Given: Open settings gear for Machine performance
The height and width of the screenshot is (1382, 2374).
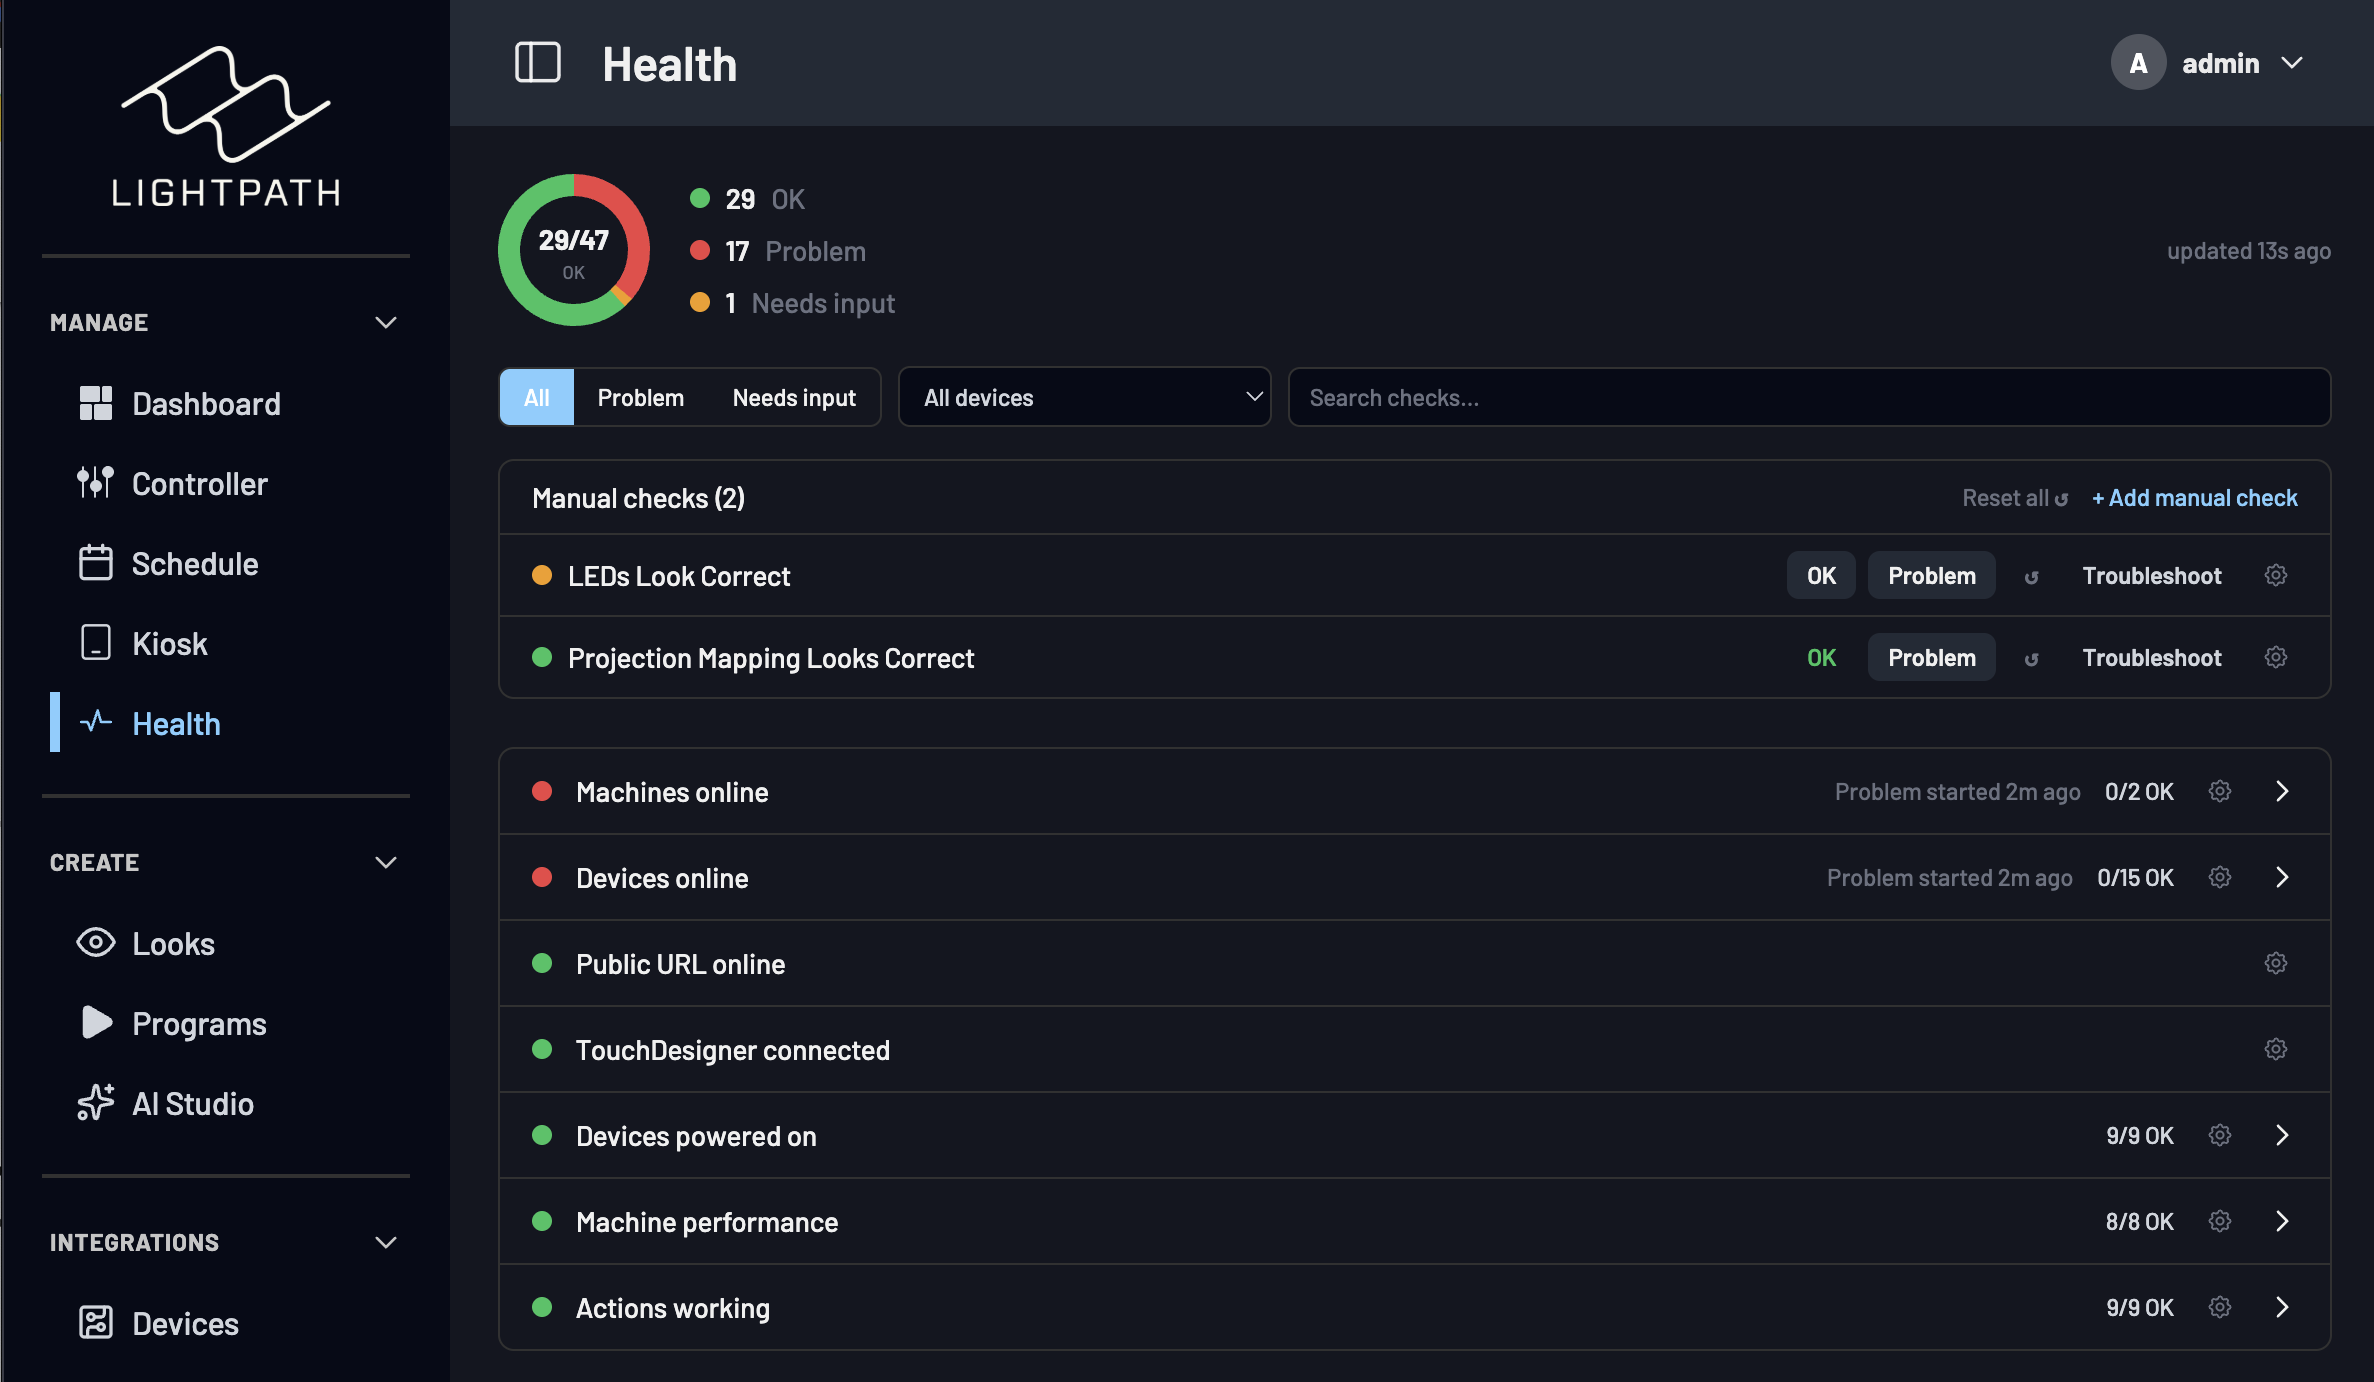Looking at the screenshot, I should (2220, 1221).
